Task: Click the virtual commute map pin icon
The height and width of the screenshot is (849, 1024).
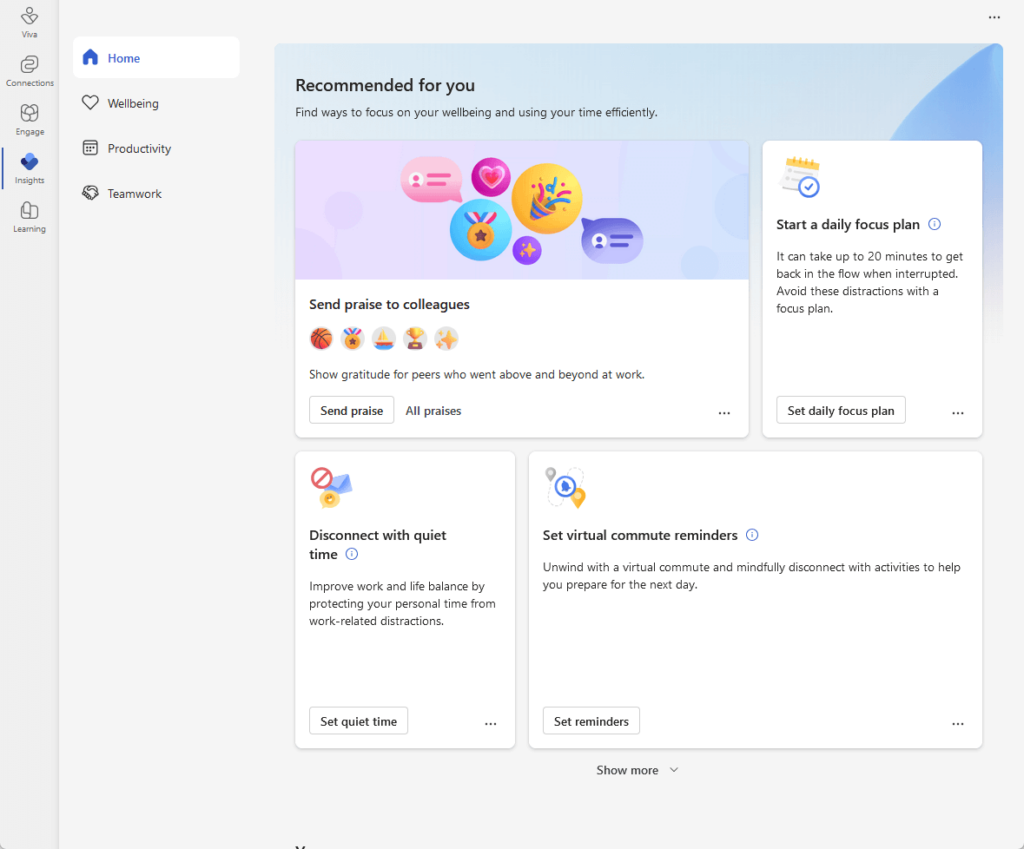Action: click(x=566, y=487)
